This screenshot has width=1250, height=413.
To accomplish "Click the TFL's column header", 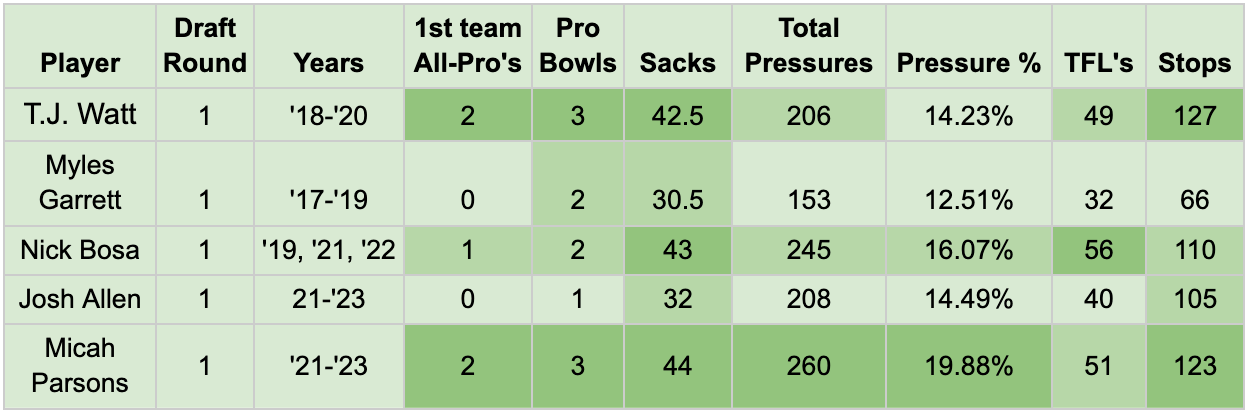I will pyautogui.click(x=1099, y=63).
